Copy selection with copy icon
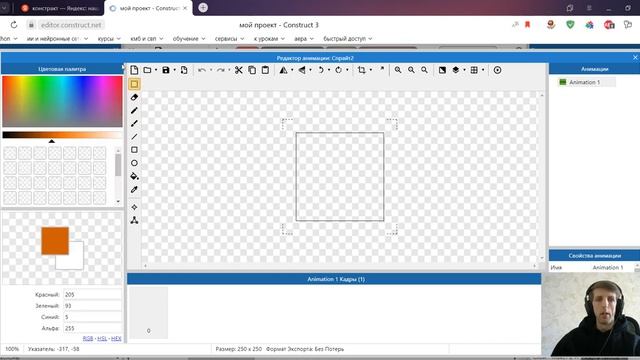Image resolution: width=640 pixels, height=360 pixels. click(x=252, y=70)
